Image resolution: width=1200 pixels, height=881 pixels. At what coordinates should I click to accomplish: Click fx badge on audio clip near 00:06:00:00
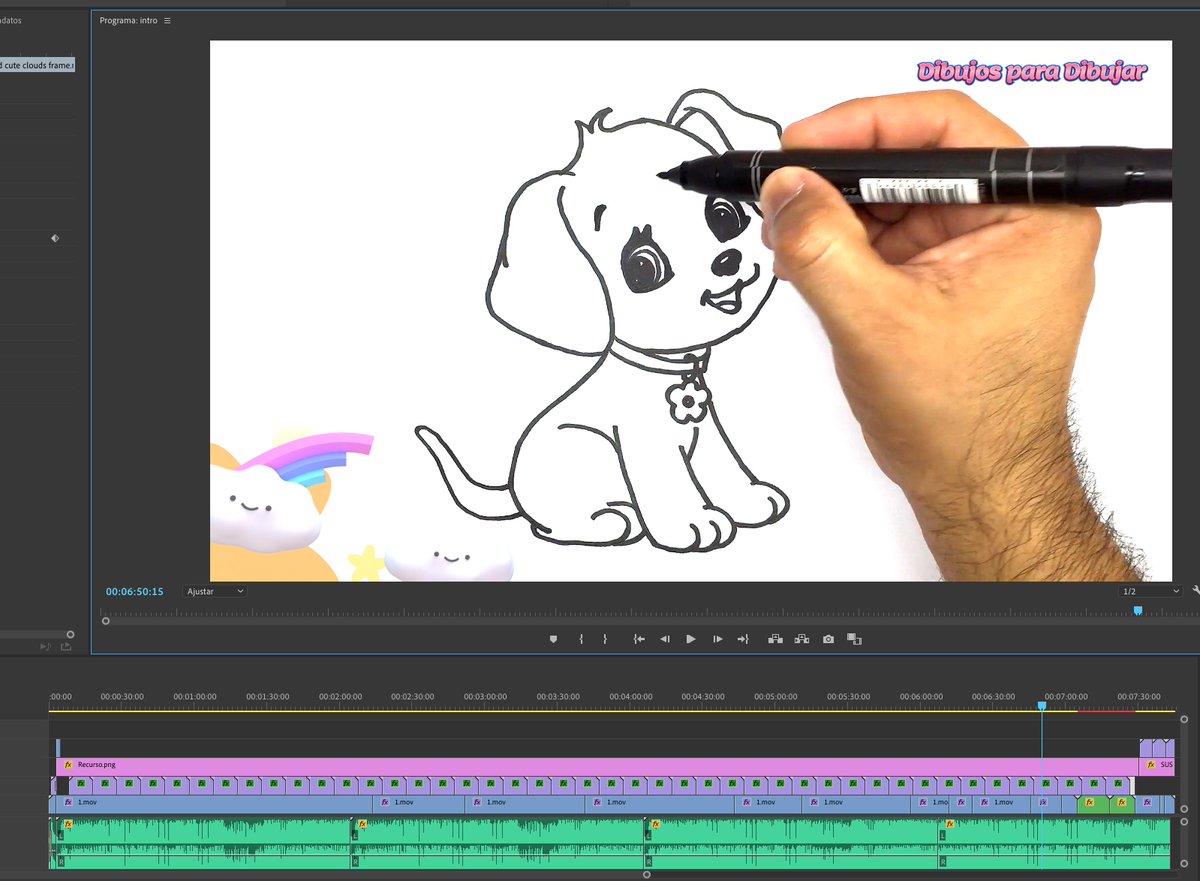click(949, 825)
